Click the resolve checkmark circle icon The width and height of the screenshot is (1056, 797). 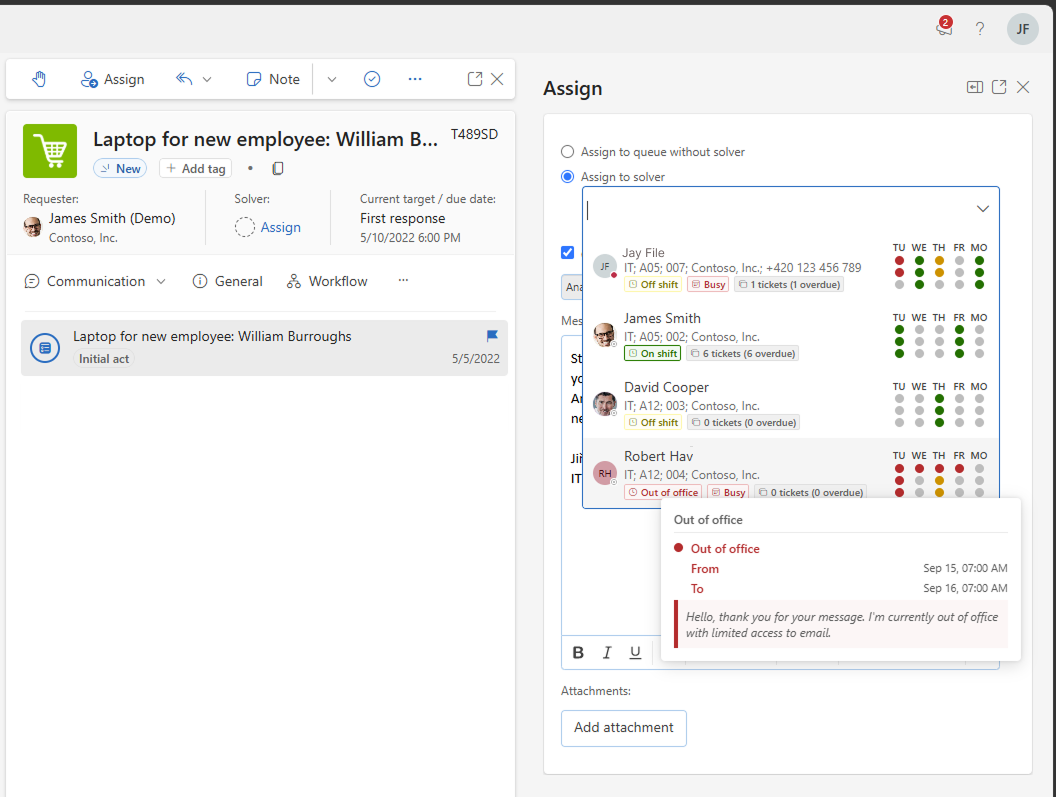click(372, 79)
